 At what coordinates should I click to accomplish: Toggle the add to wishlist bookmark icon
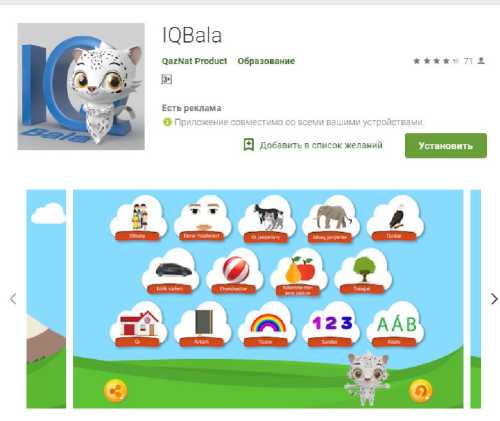click(x=249, y=145)
